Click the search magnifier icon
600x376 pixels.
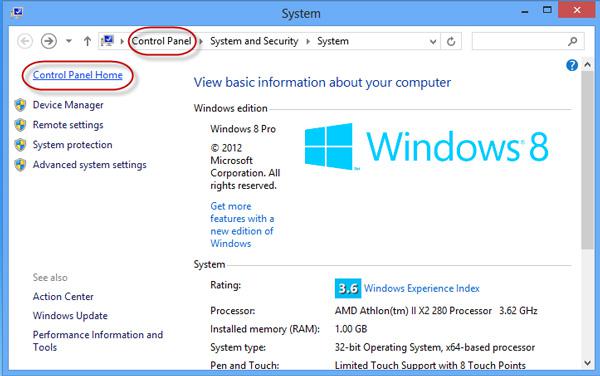click(x=573, y=41)
